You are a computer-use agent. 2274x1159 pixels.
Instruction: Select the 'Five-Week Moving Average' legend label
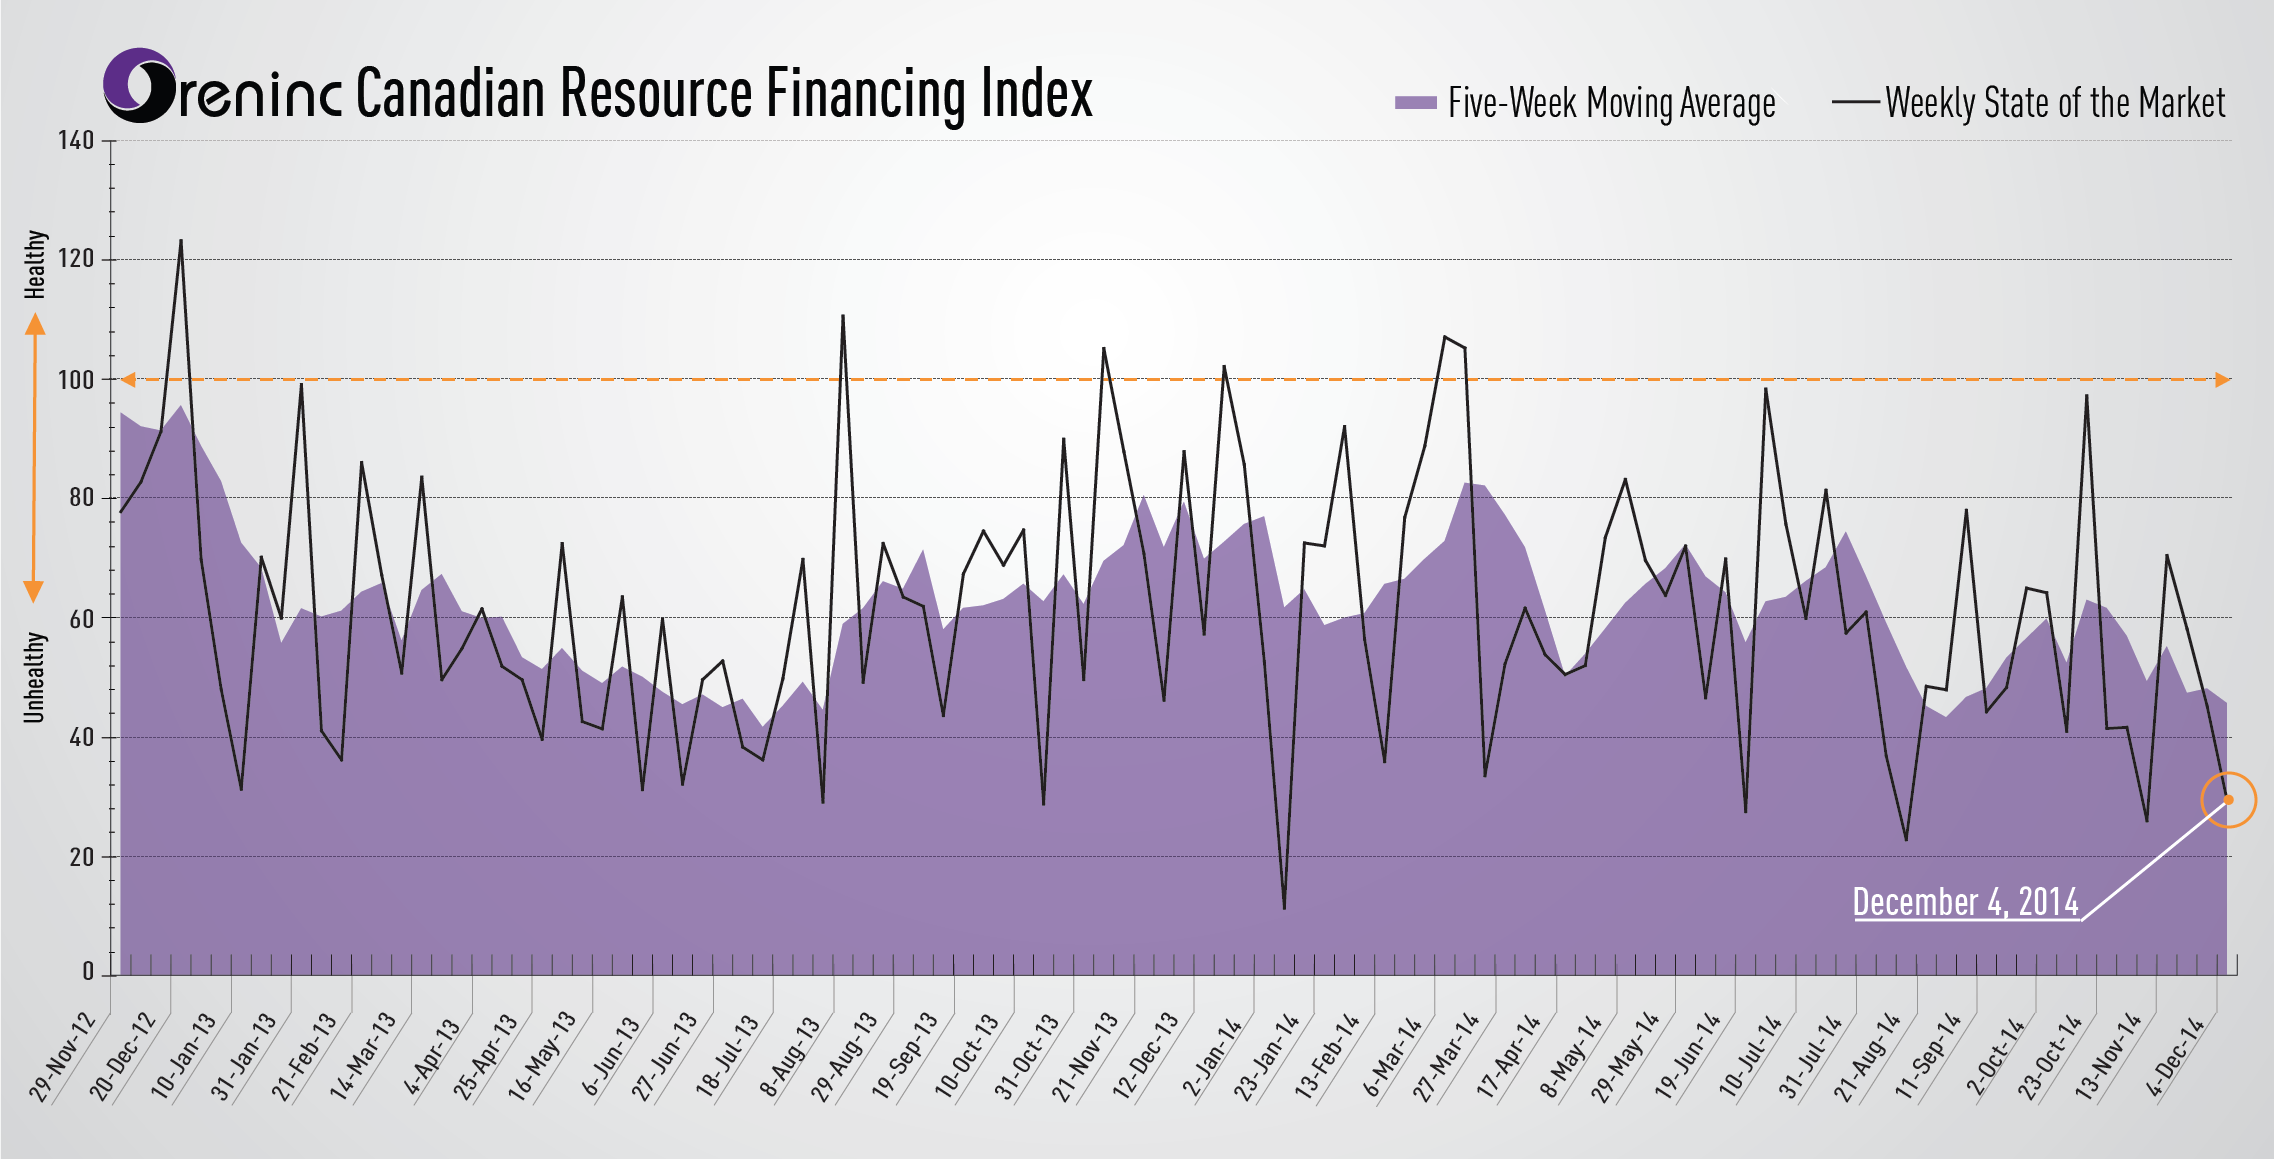(1611, 103)
